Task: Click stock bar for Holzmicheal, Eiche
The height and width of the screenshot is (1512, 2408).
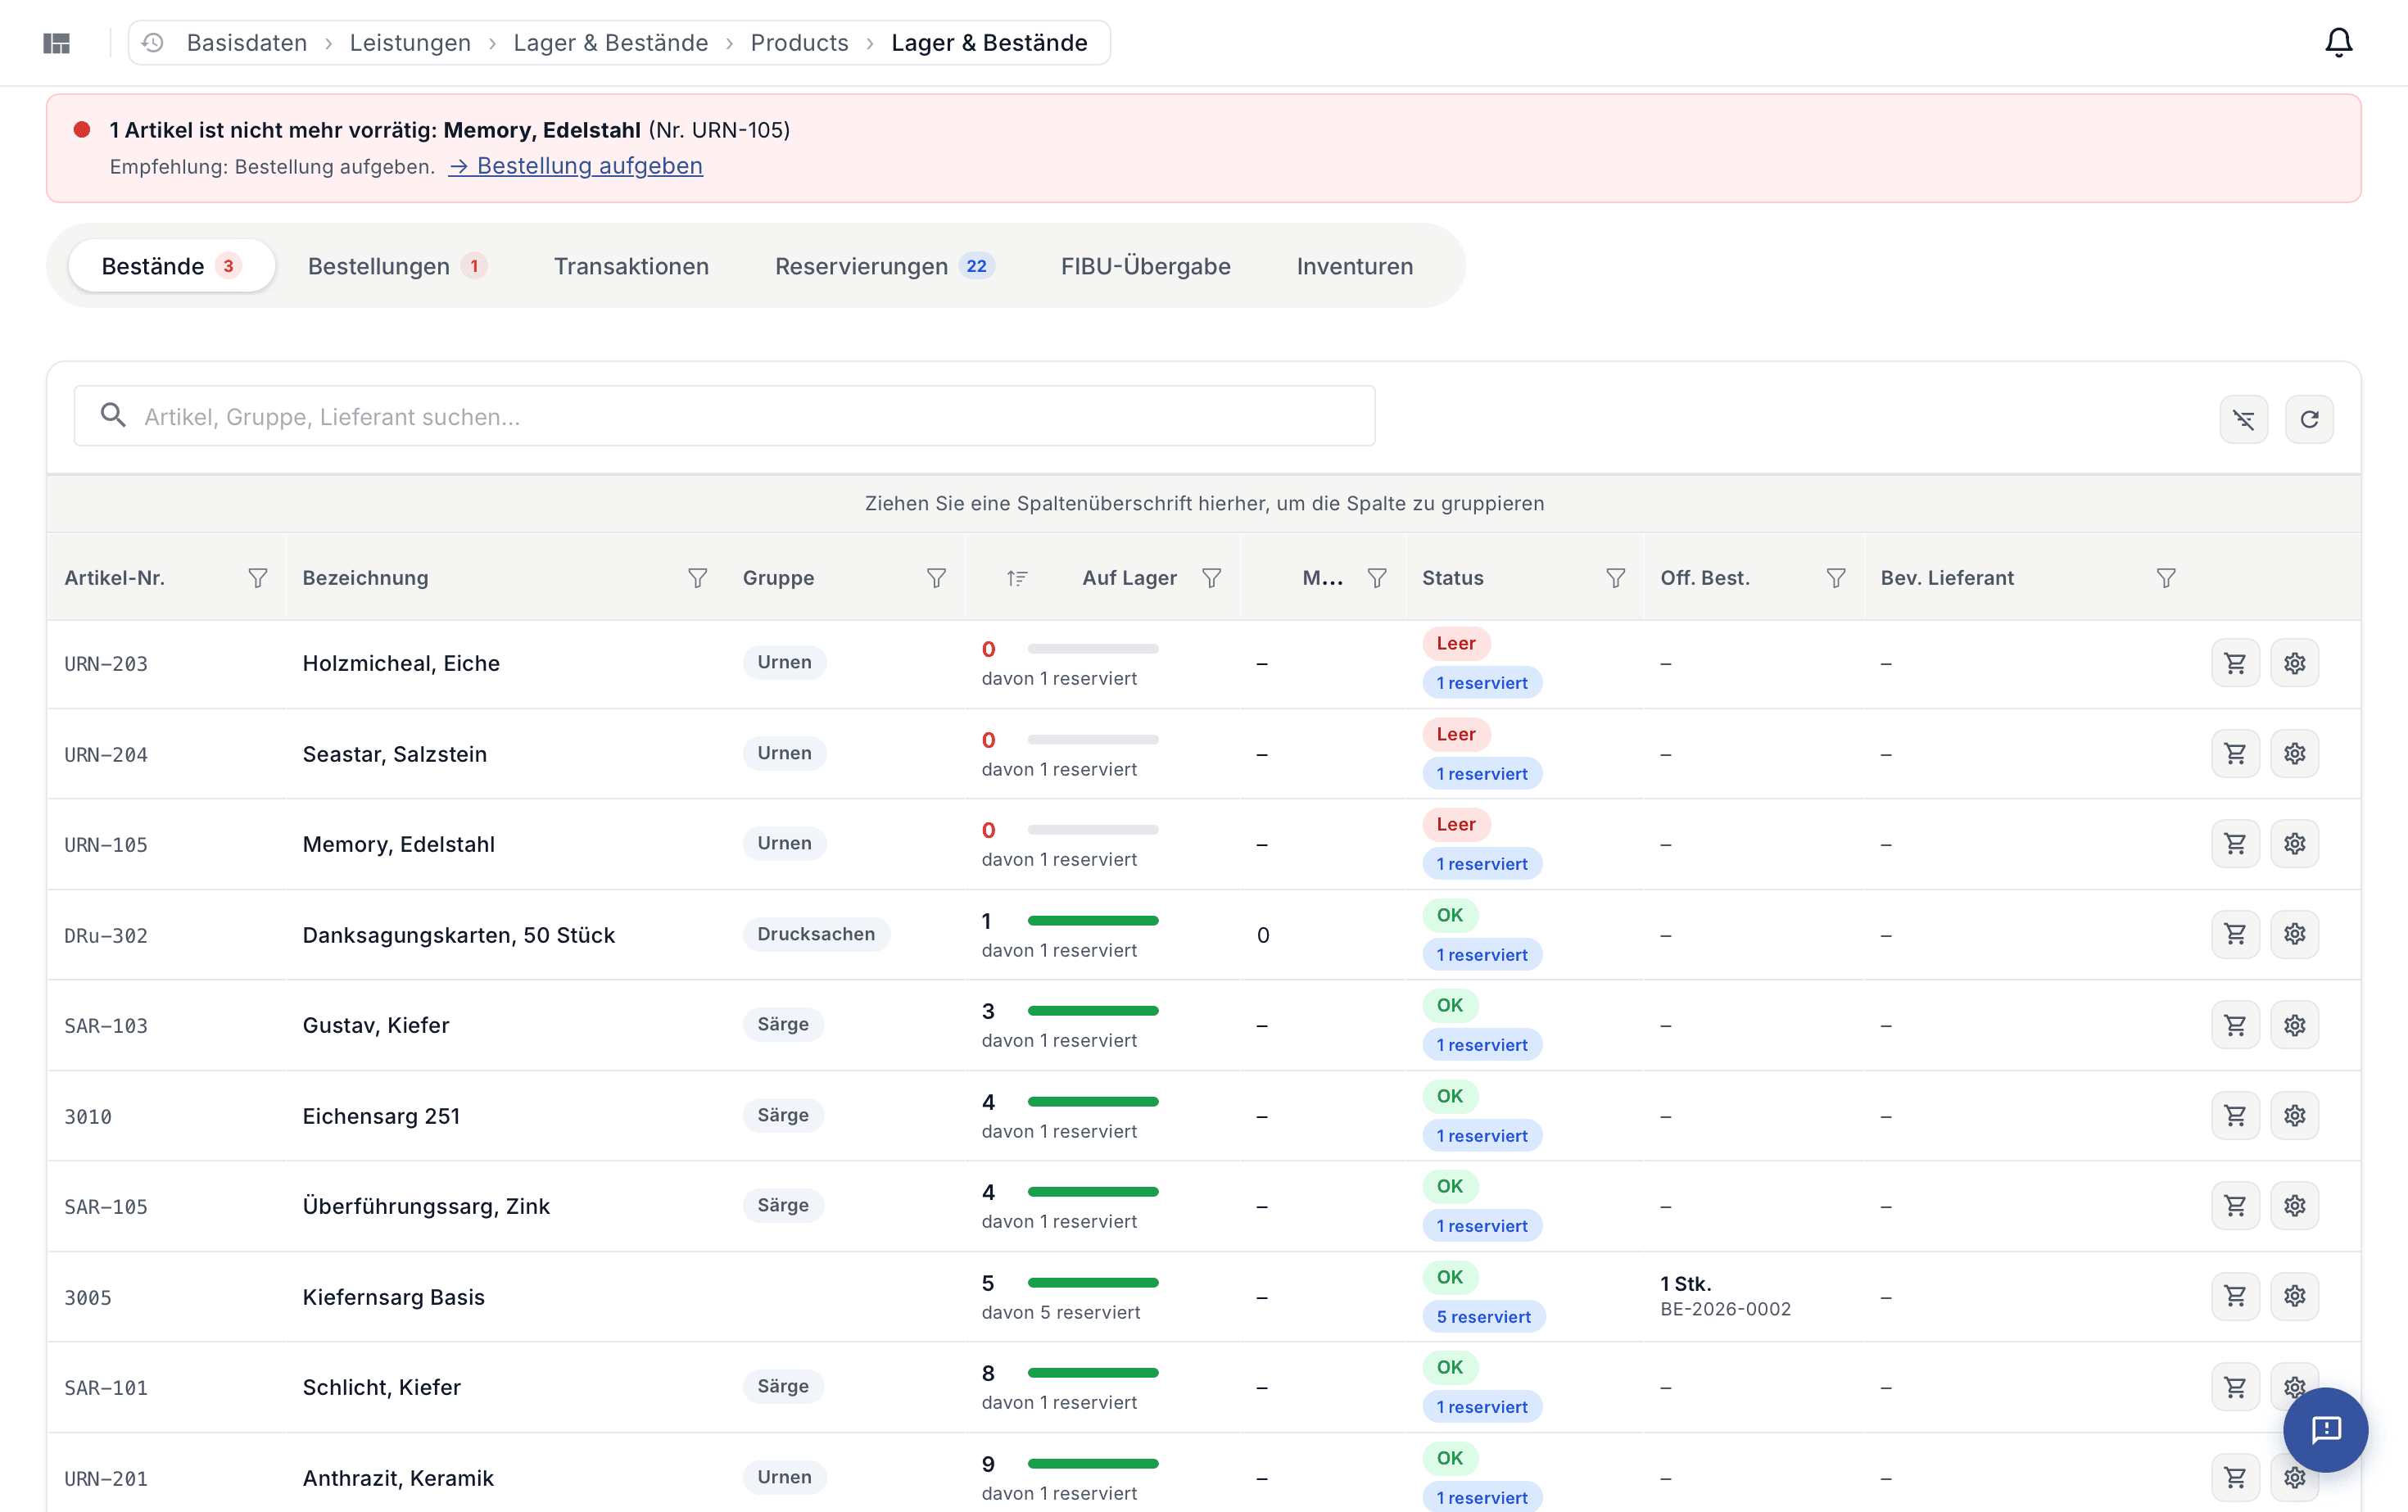Action: point(1093,649)
